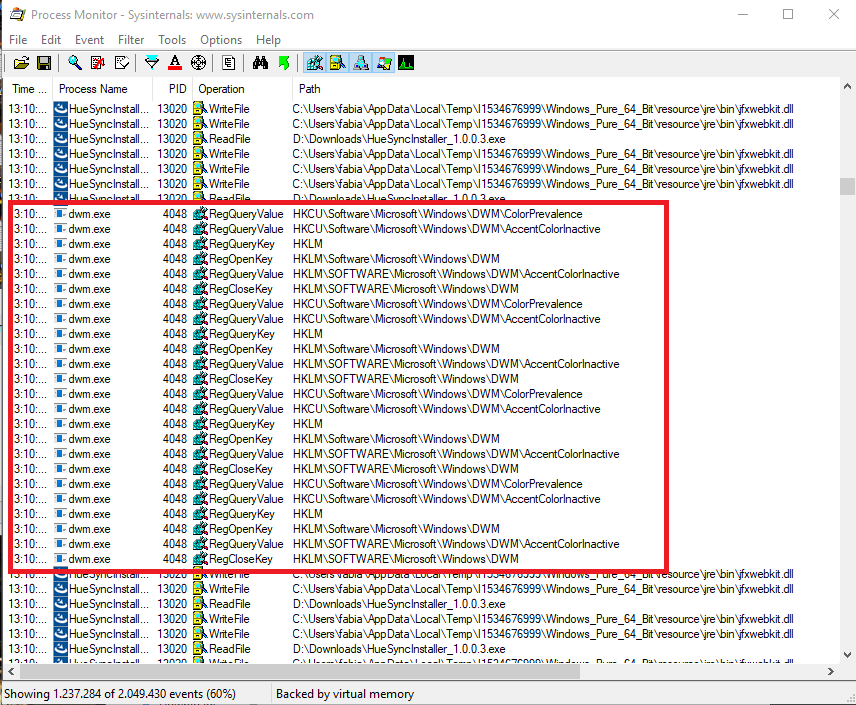
Task: Click the horizontal scrollbar thumb
Action: tap(299, 671)
